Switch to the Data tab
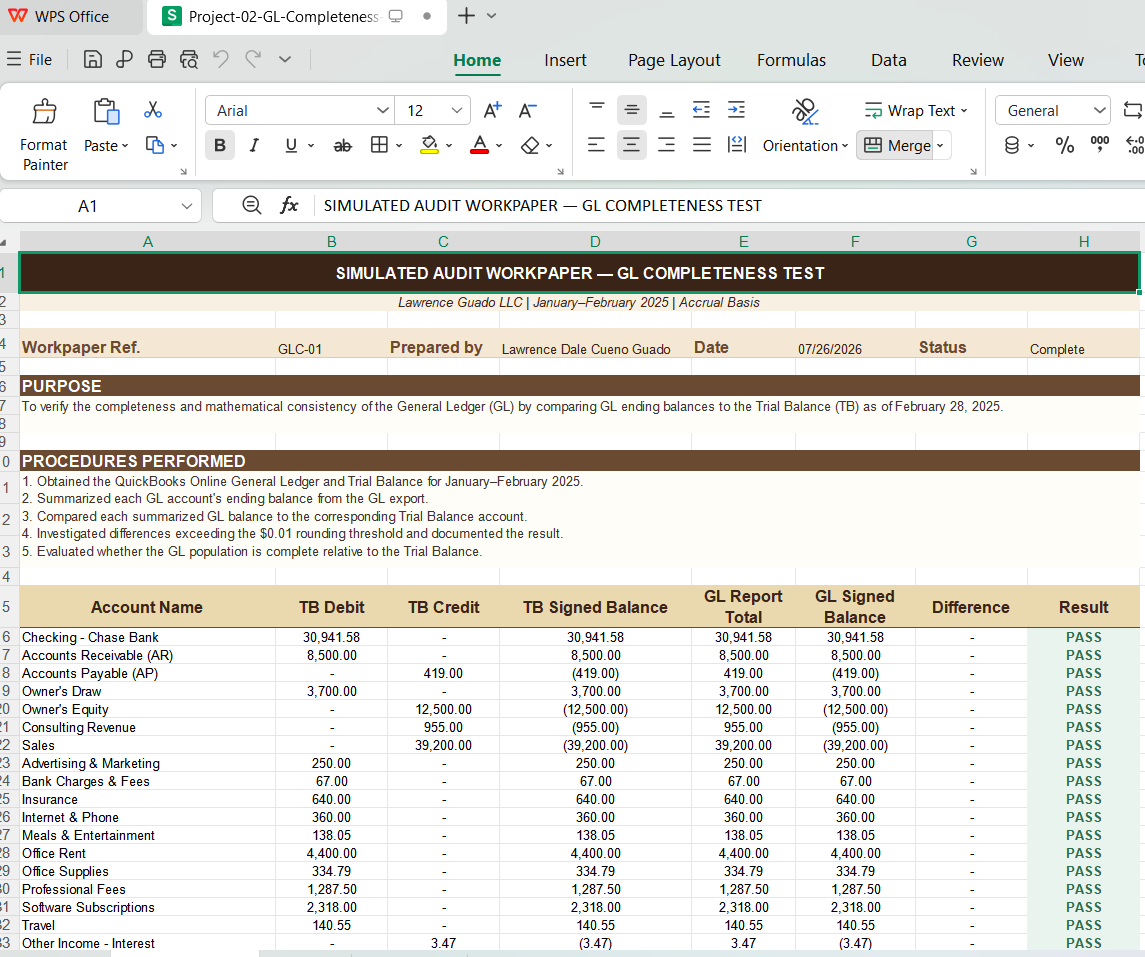1145x957 pixels. tap(889, 61)
